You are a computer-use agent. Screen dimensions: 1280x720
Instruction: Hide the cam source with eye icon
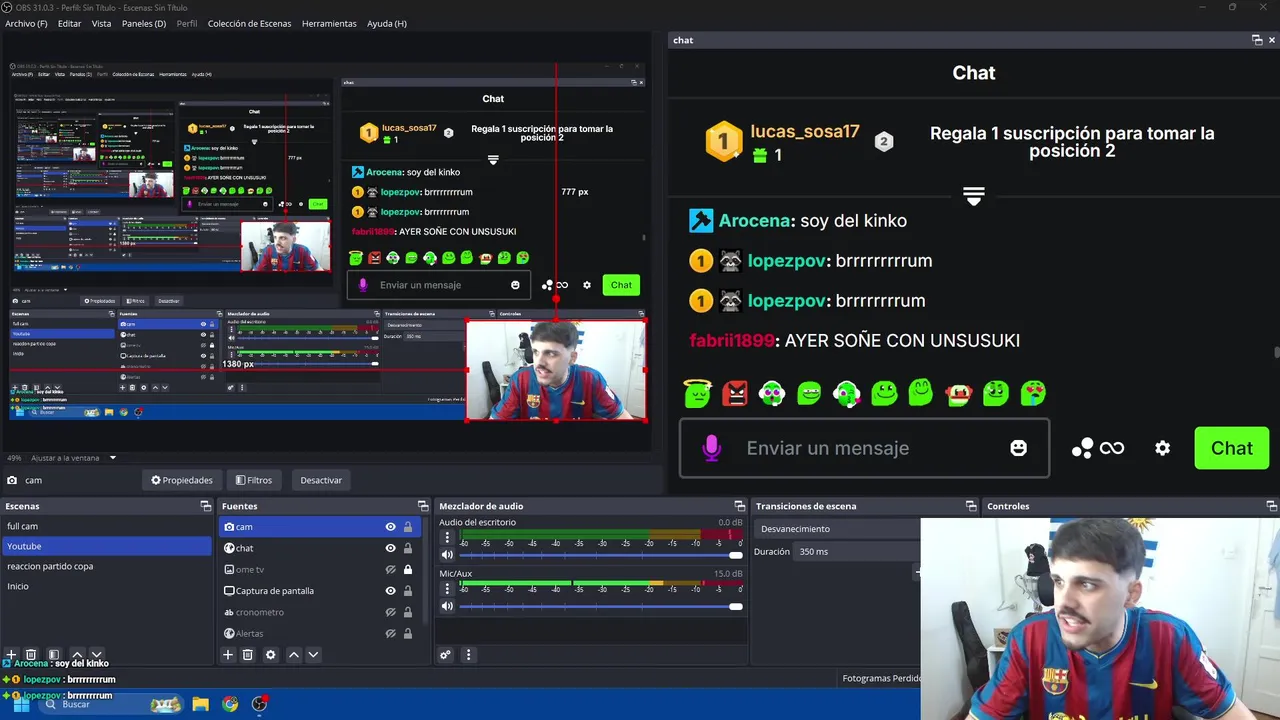click(x=391, y=527)
